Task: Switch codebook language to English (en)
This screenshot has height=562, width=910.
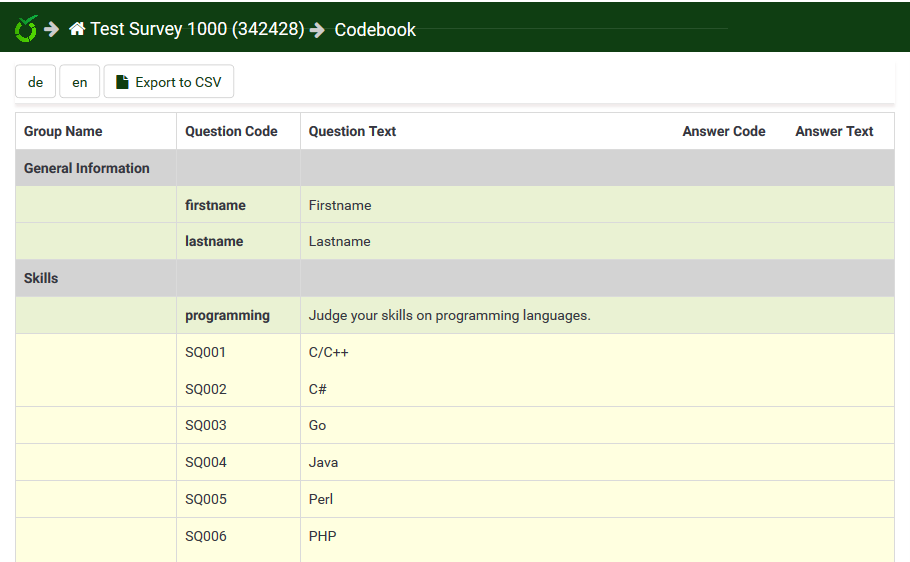Action: click(80, 82)
